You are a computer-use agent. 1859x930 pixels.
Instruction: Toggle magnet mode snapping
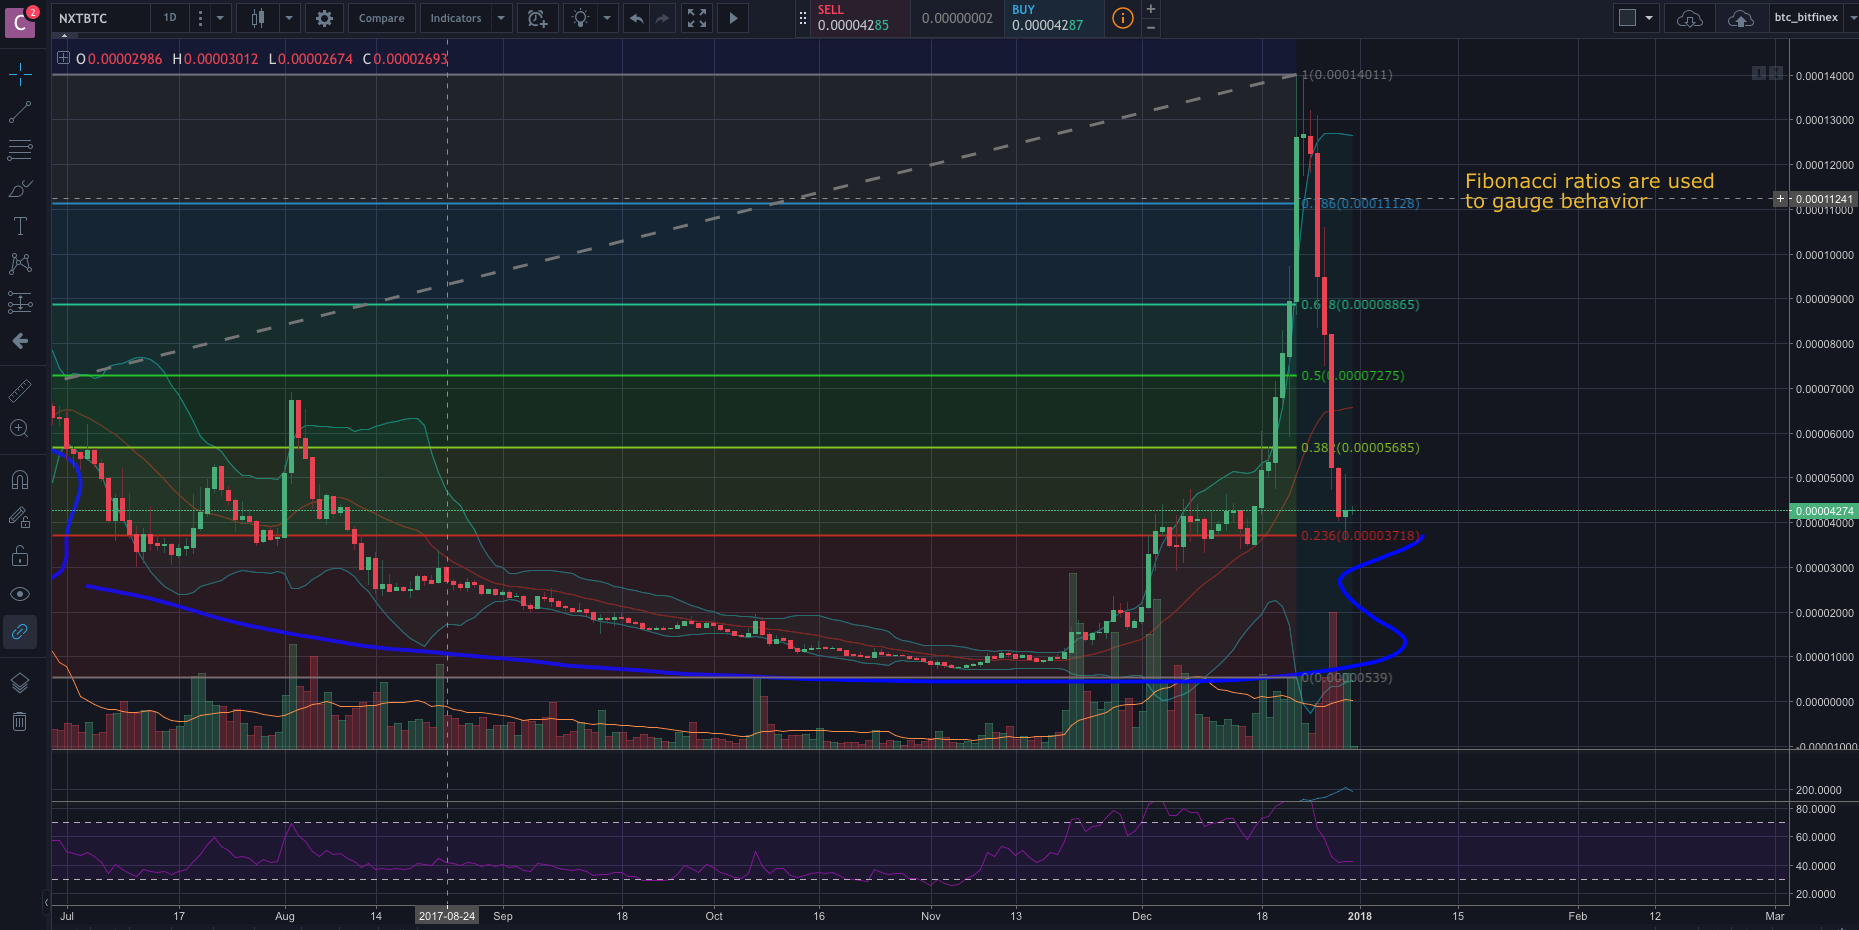[x=20, y=480]
